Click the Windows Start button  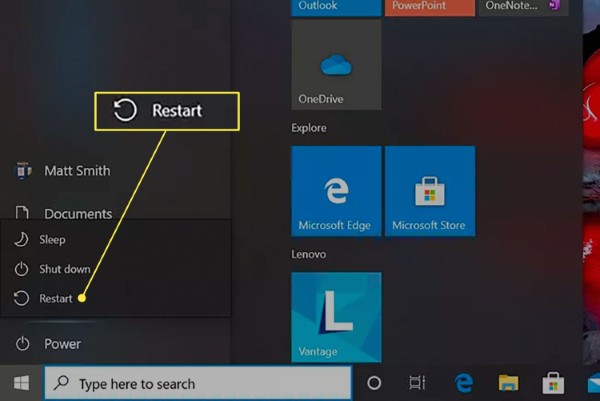click(21, 383)
